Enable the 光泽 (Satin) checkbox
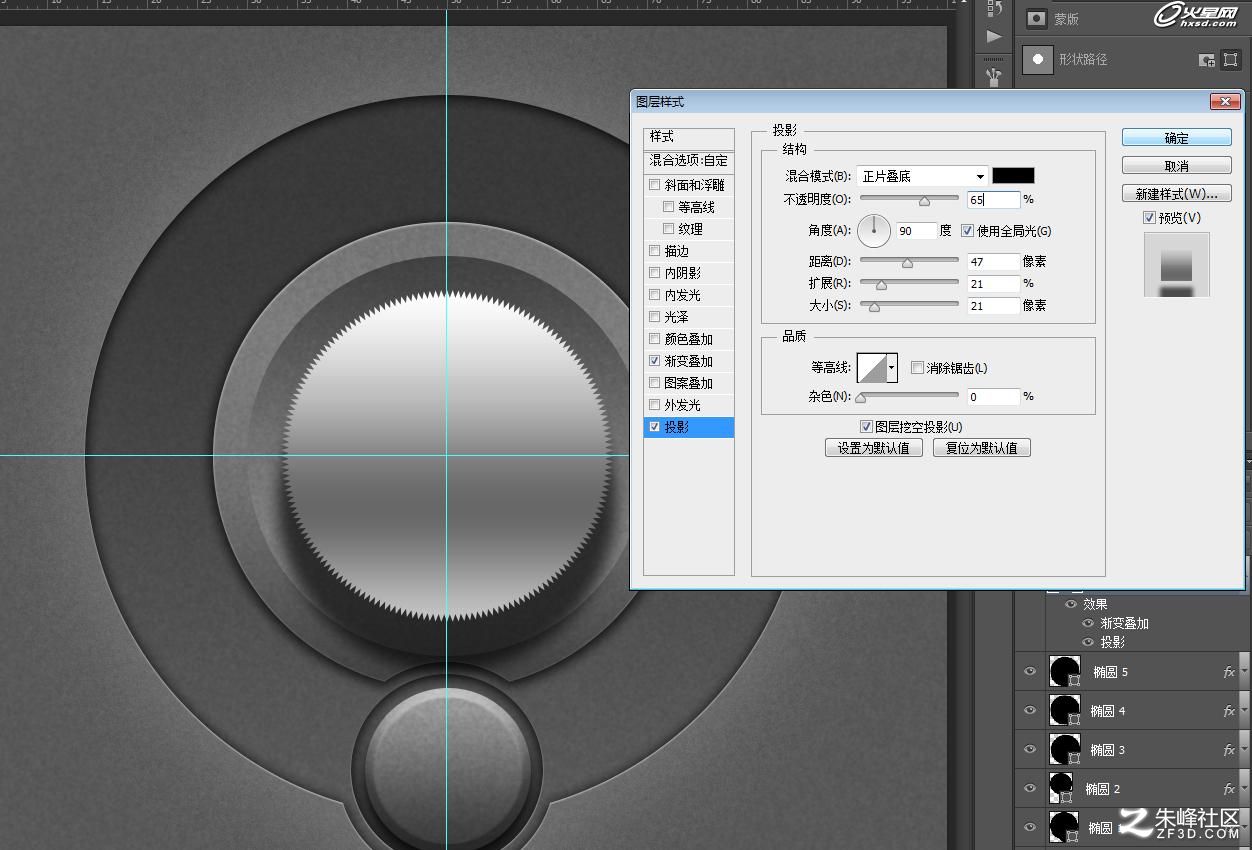 pos(655,317)
